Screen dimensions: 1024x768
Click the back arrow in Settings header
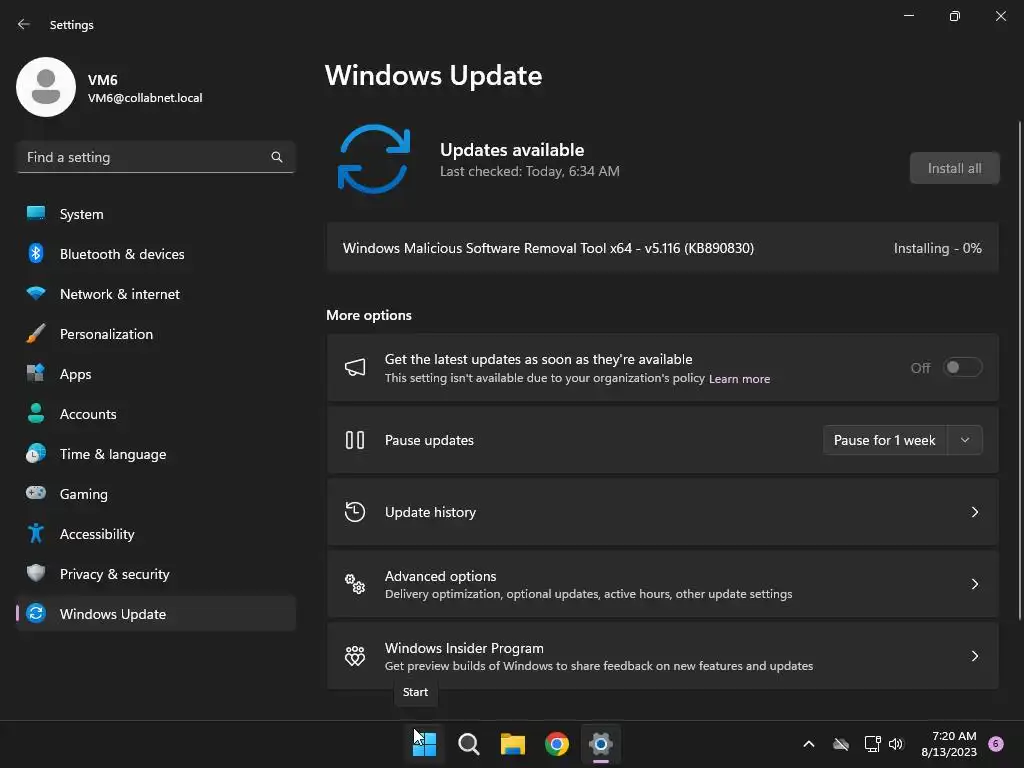pyautogui.click(x=24, y=24)
